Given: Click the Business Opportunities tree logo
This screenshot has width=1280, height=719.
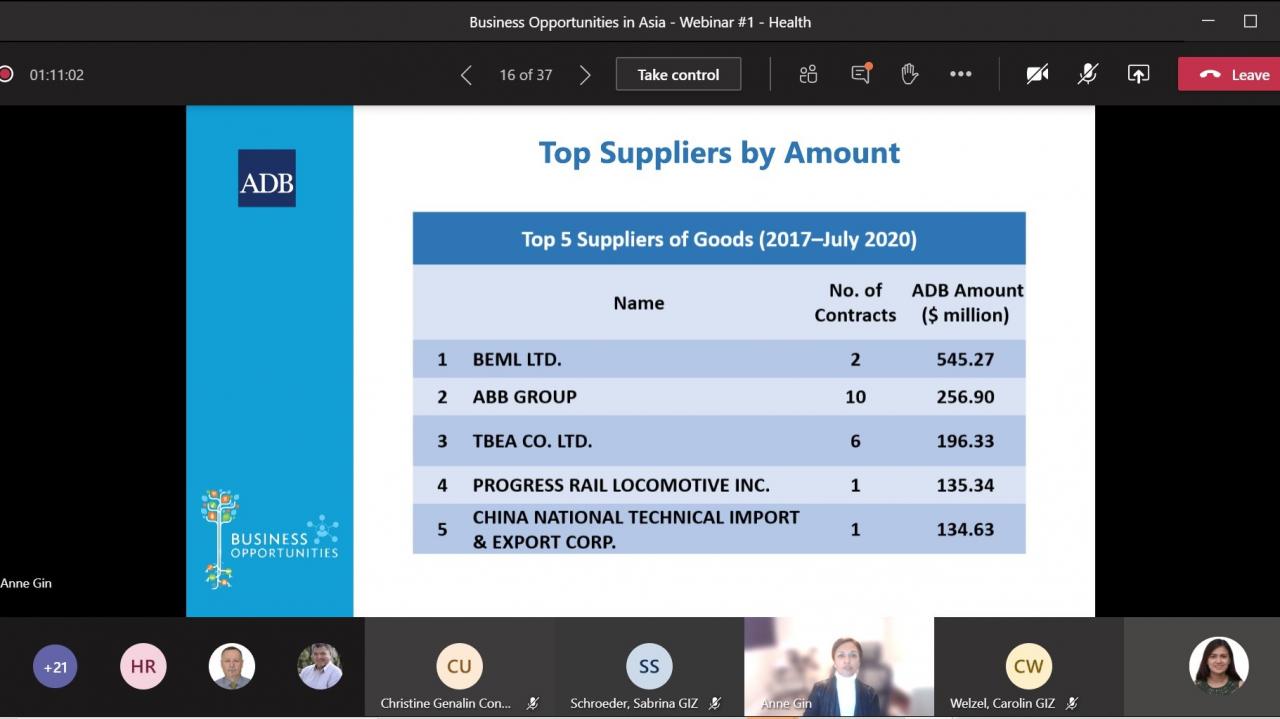Looking at the screenshot, I should pyautogui.click(x=270, y=538).
